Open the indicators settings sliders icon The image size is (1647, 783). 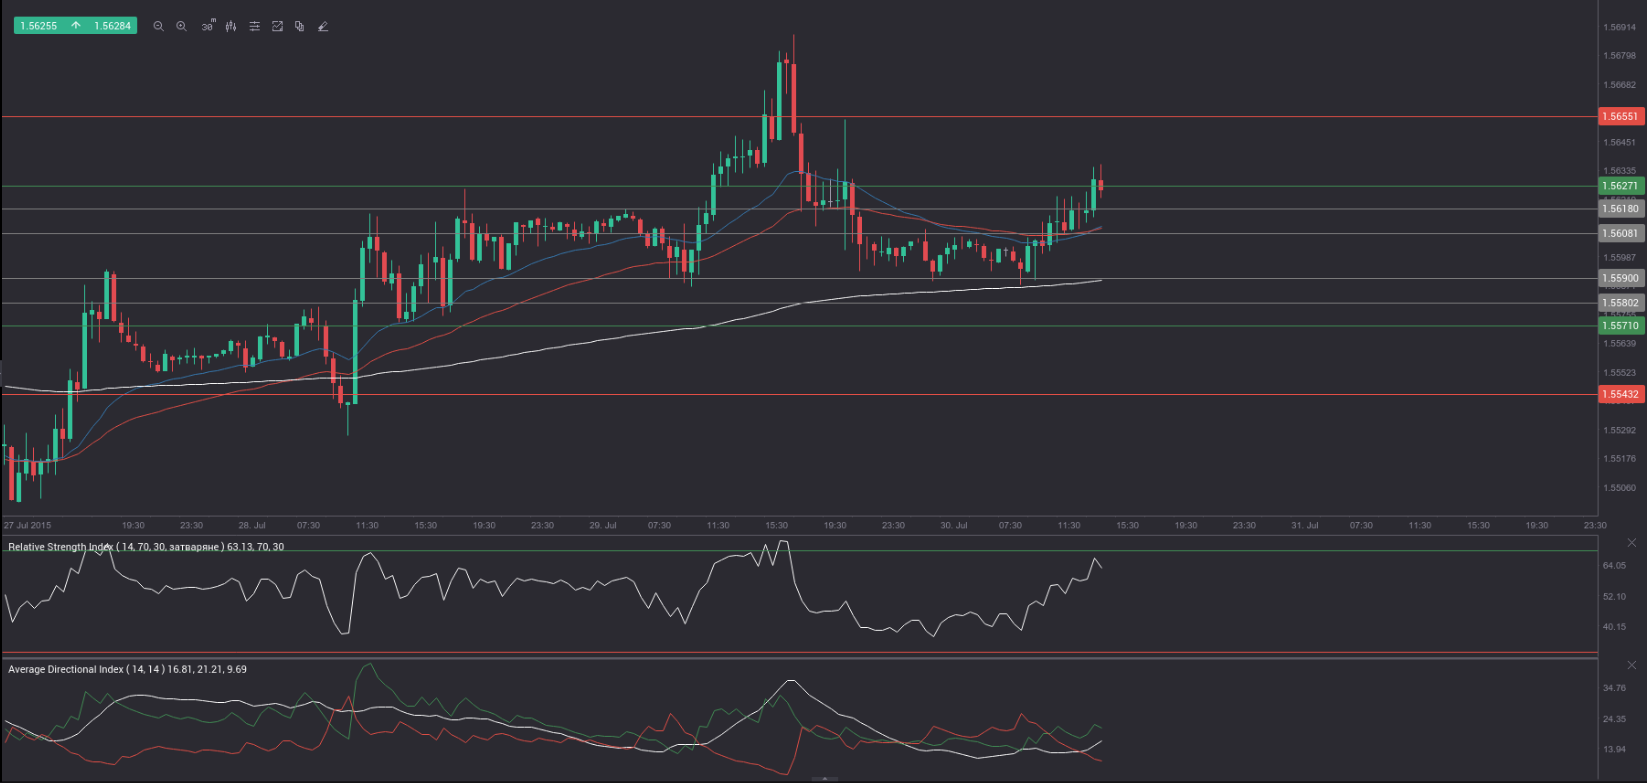click(254, 26)
